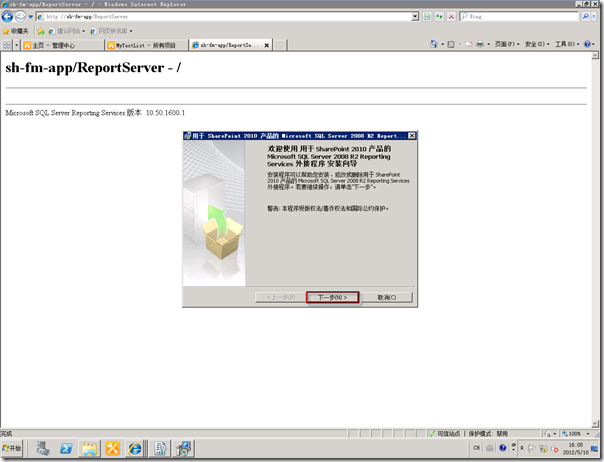604x462 pixels.
Task: Open a new blank tab
Action: tap(280, 45)
